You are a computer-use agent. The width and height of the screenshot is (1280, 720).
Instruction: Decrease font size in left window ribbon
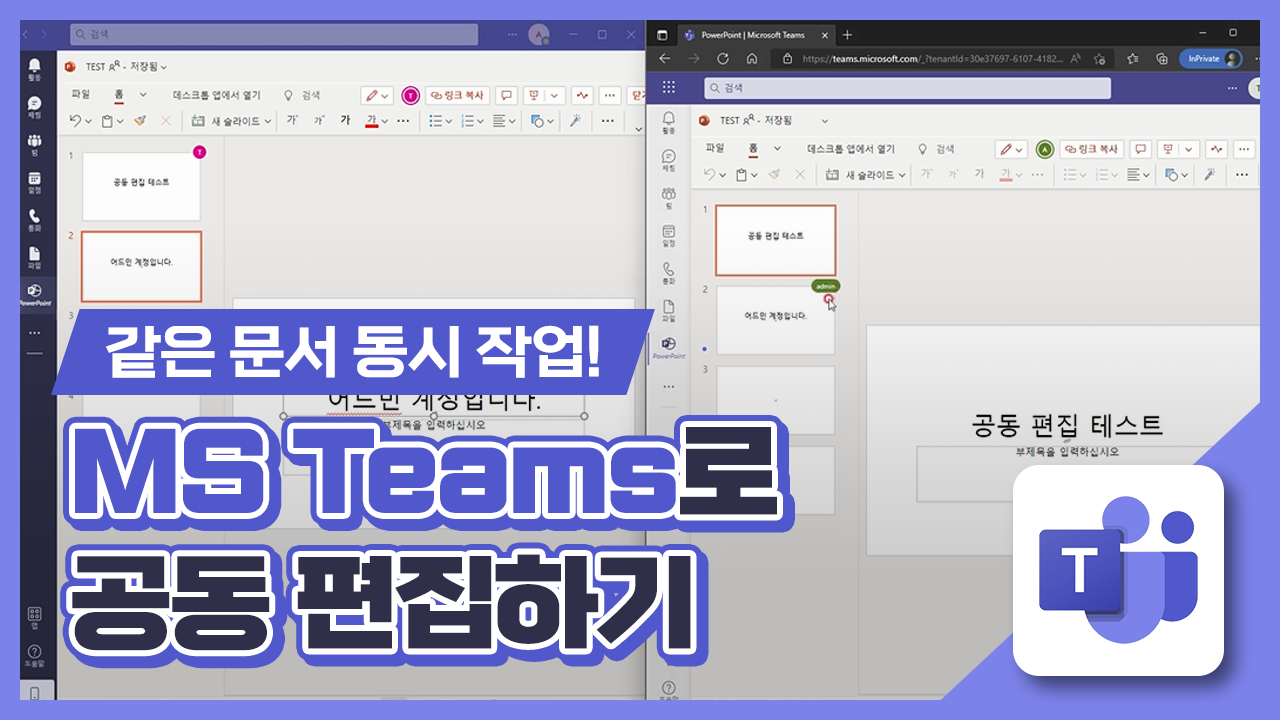tap(319, 120)
